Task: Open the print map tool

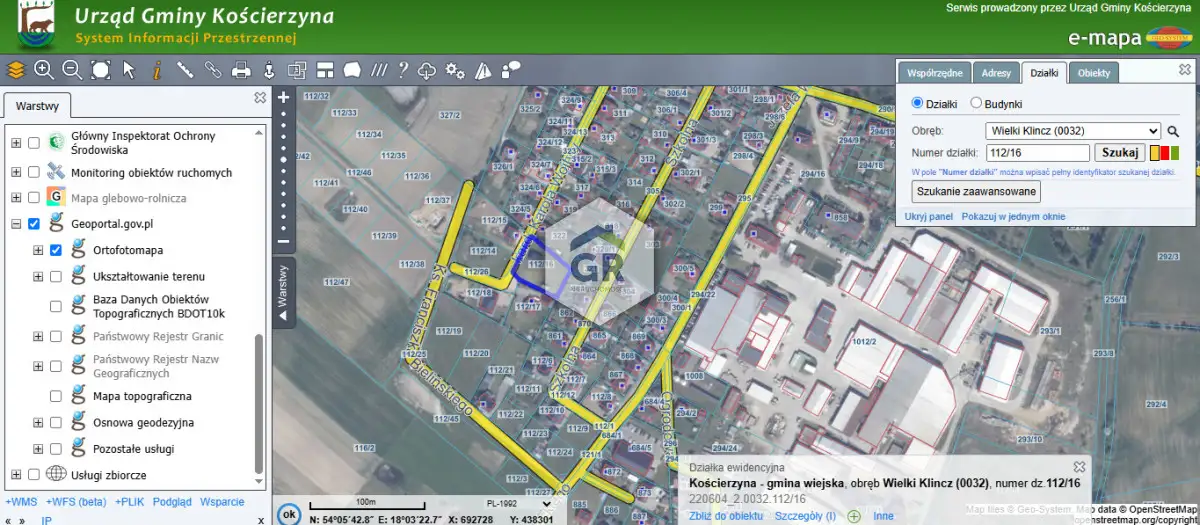Action: [241, 70]
